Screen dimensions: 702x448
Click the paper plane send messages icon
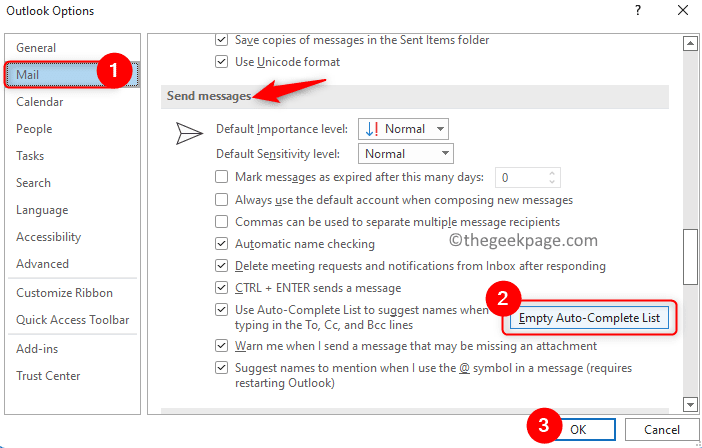click(189, 133)
